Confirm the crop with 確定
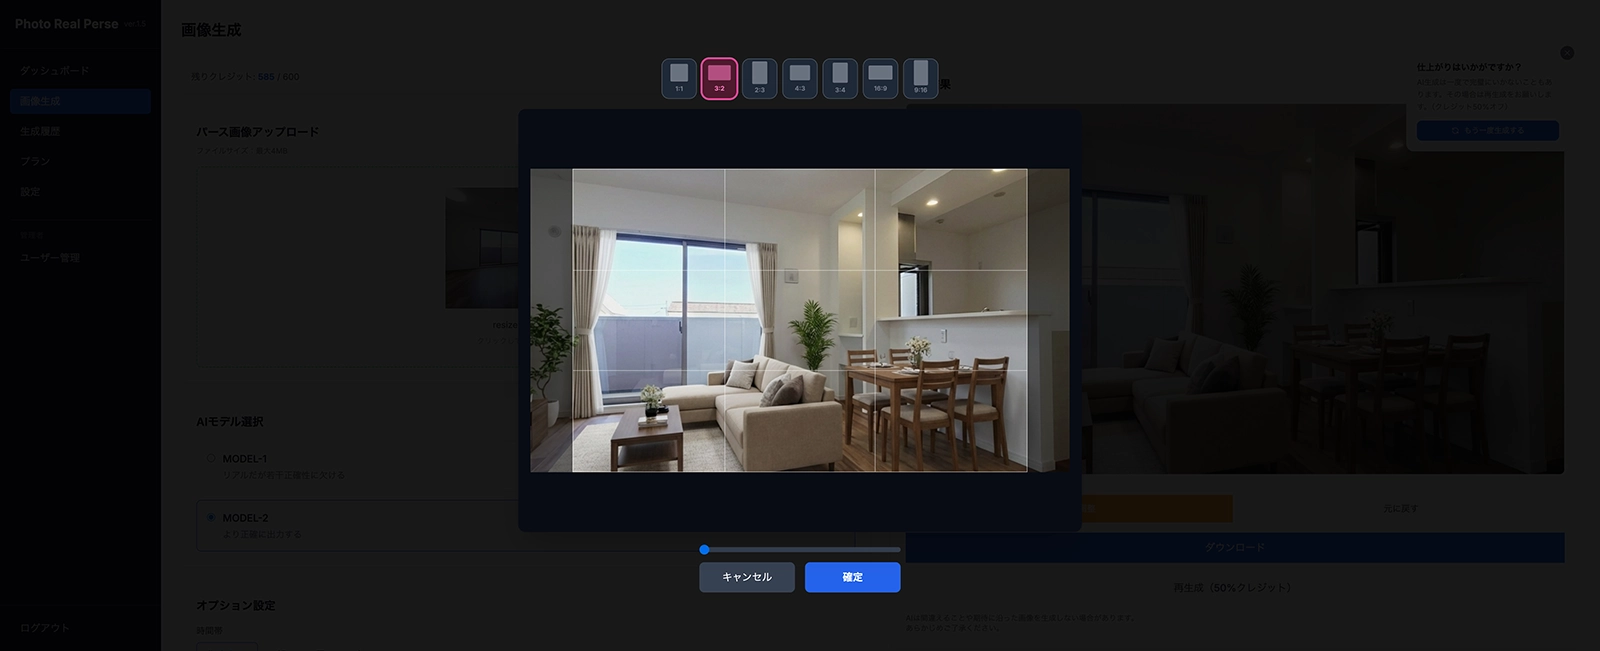 click(852, 577)
